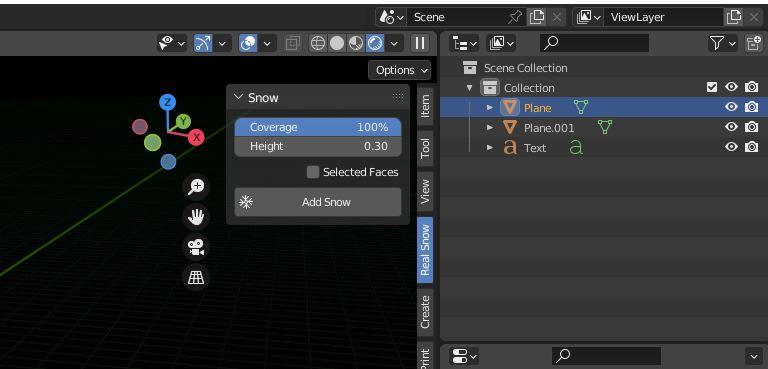The height and width of the screenshot is (369, 768).
Task: Add a new collection in outliner
Action: coord(754,44)
